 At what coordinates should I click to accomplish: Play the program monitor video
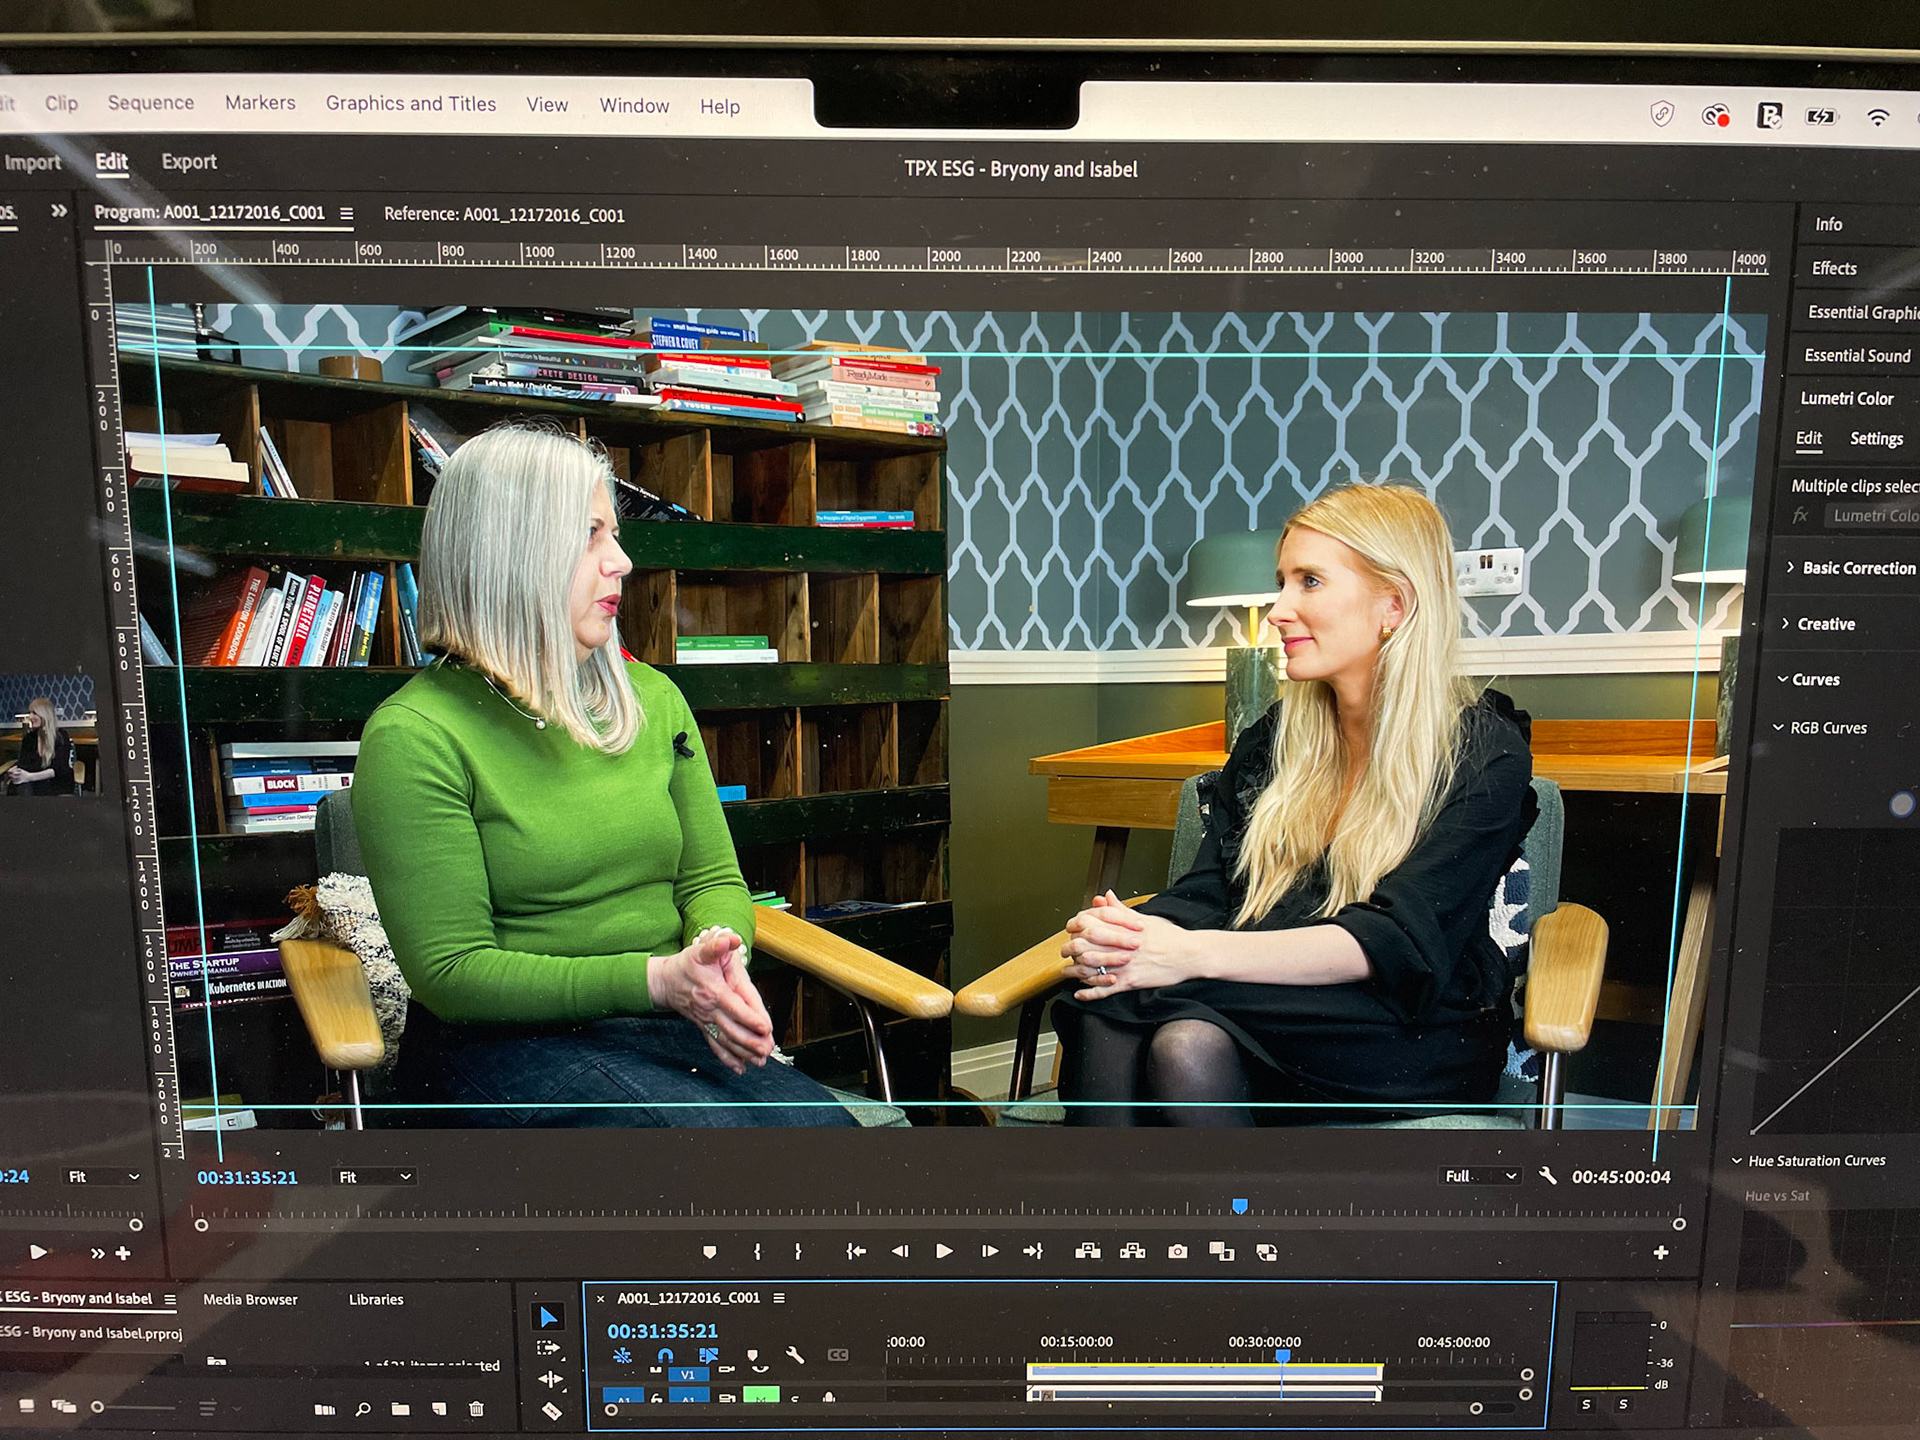[x=943, y=1252]
